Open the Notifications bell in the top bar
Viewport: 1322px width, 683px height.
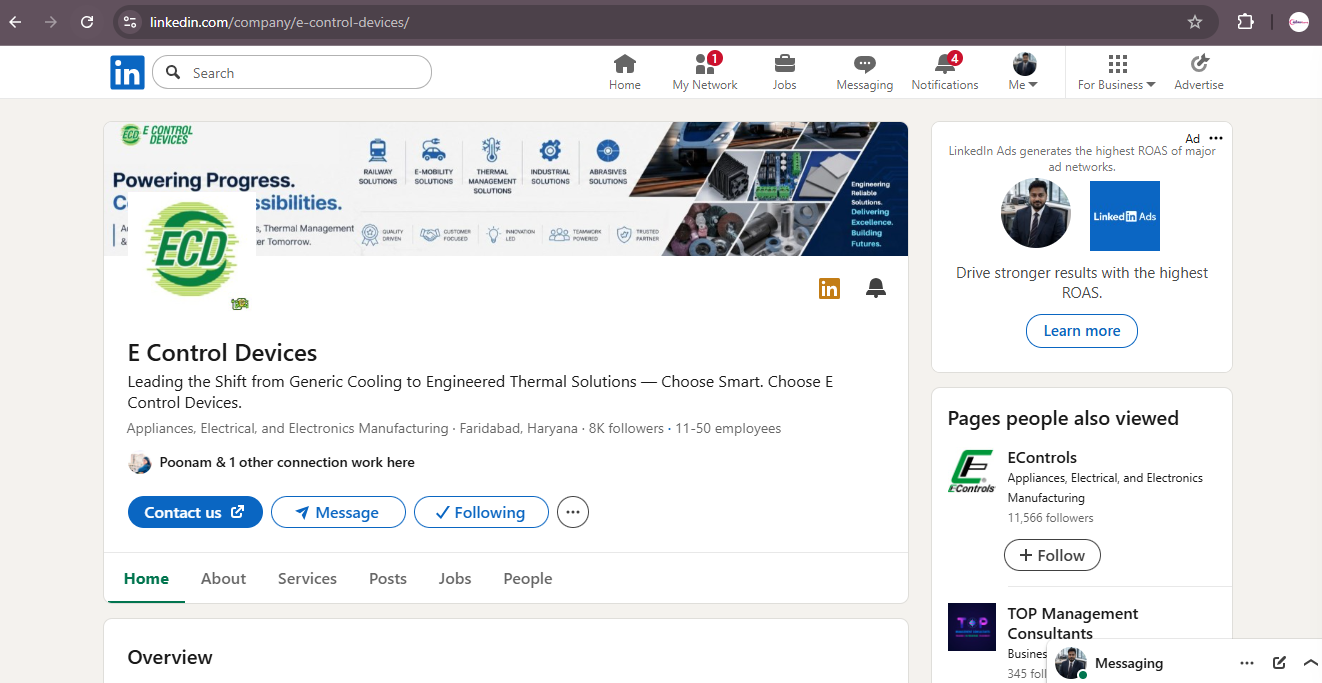(945, 72)
